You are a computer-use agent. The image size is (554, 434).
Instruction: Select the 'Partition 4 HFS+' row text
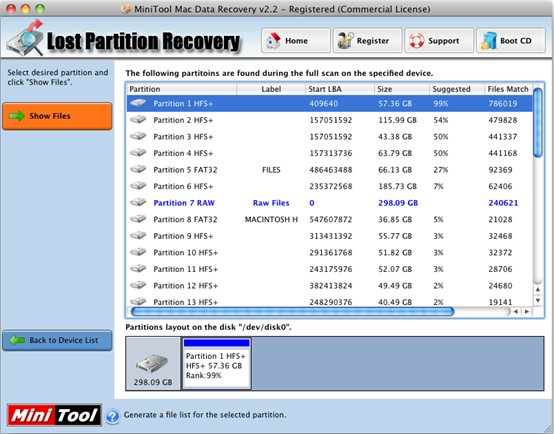pyautogui.click(x=183, y=153)
